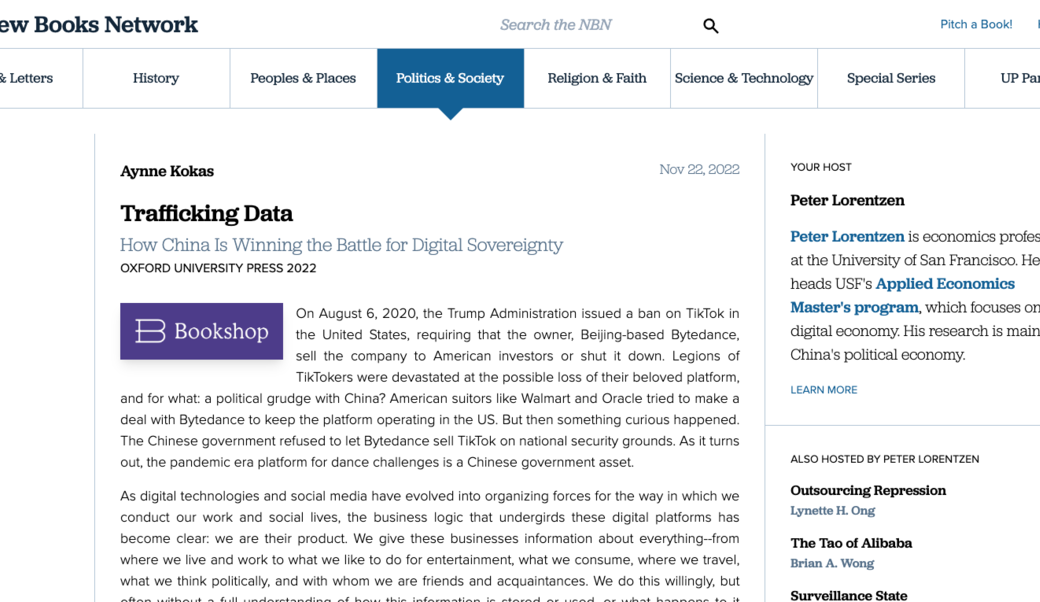Image resolution: width=1040 pixels, height=602 pixels.
Task: Click LEARN MORE about the host
Action: (x=823, y=390)
